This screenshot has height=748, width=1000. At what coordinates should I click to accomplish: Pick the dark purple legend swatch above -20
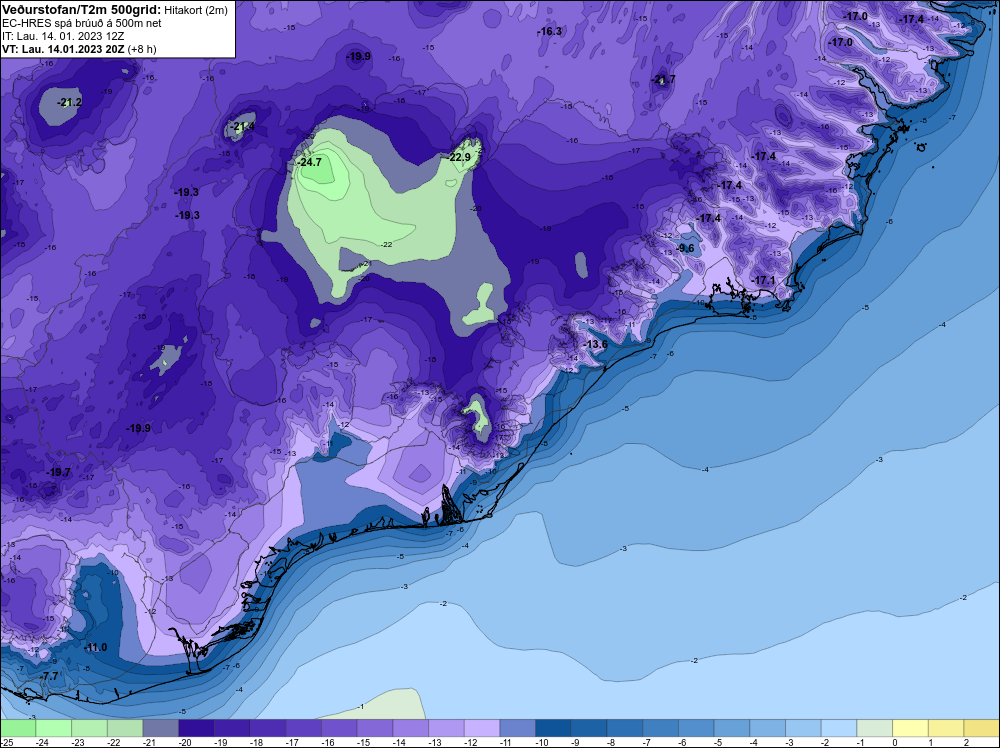pyautogui.click(x=196, y=728)
